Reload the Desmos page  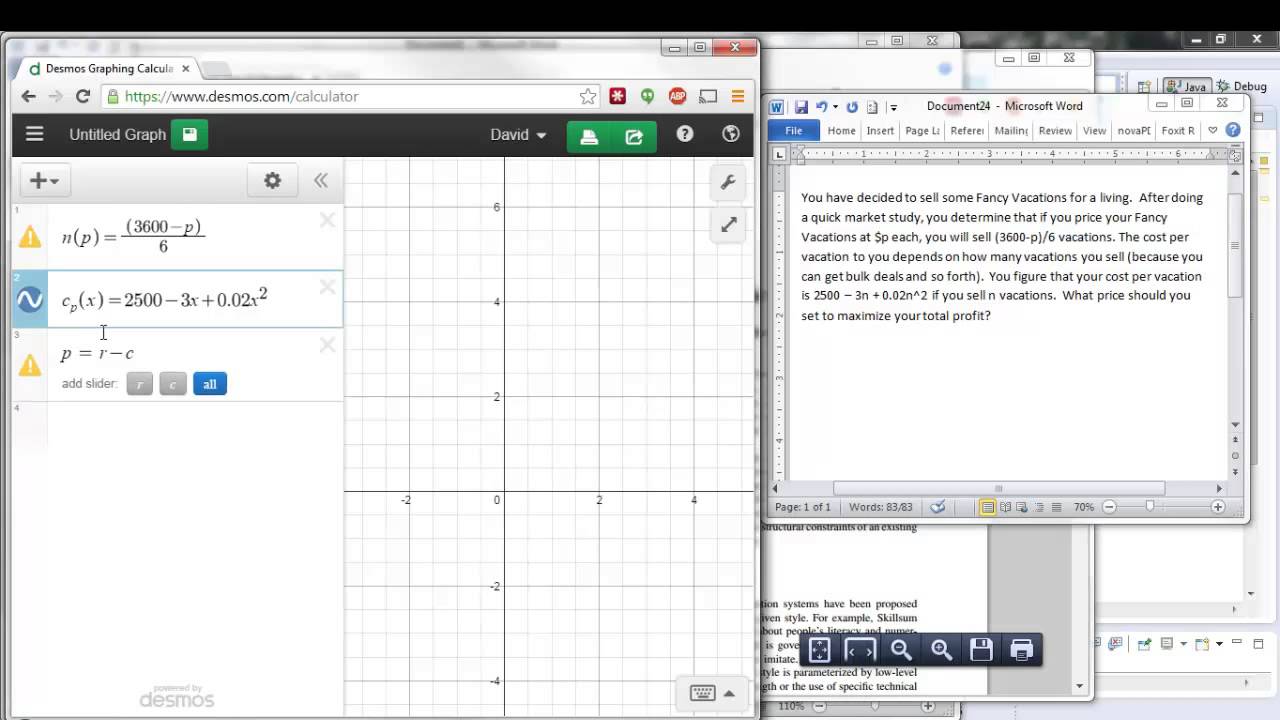[x=83, y=96]
